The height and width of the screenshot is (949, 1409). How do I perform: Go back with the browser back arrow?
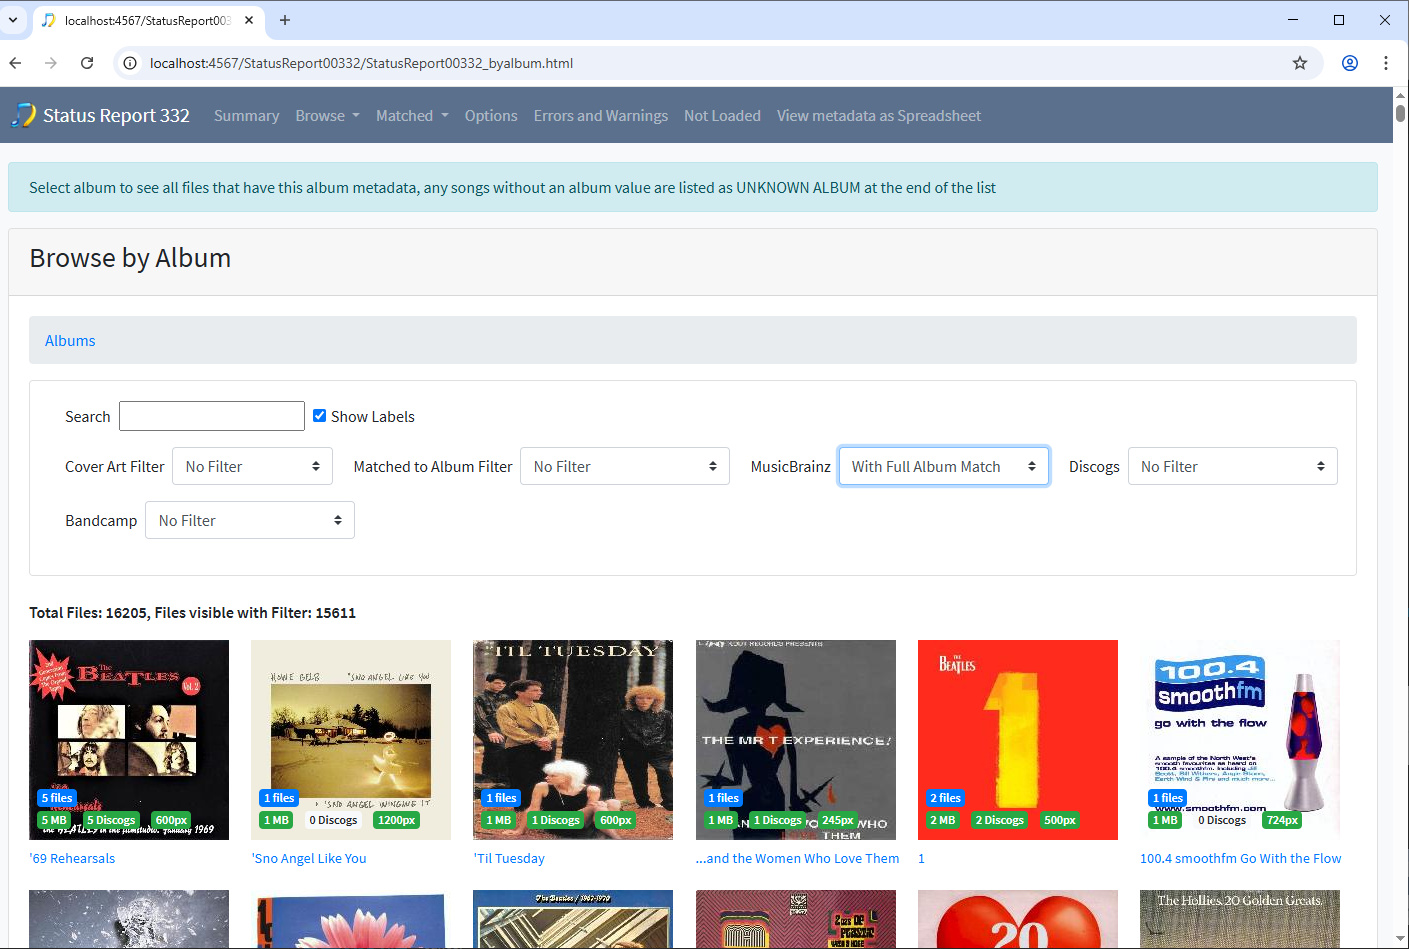[15, 63]
